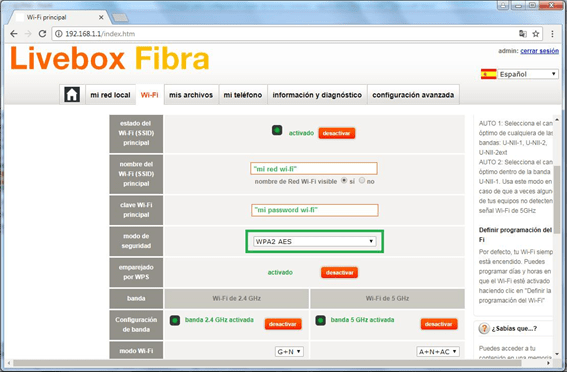Open the G+N Wi-Fi mode dropdown

point(289,351)
